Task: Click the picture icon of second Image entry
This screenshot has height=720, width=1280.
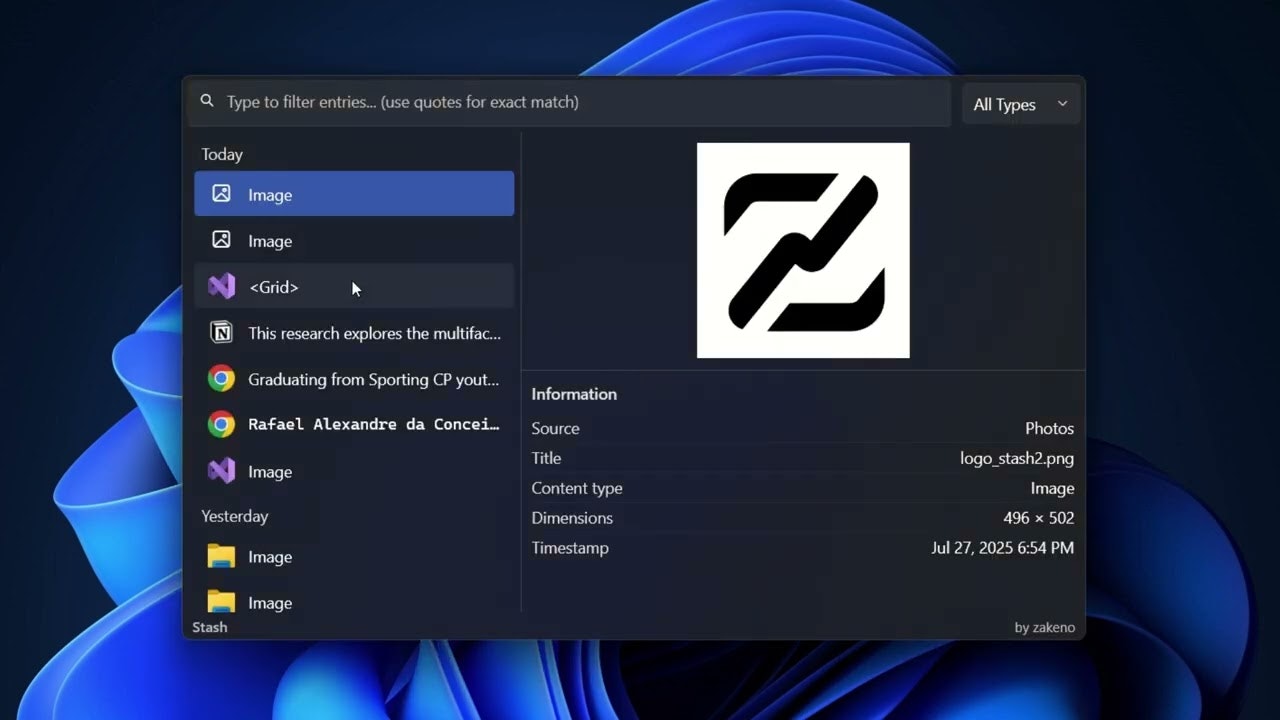Action: click(221, 240)
